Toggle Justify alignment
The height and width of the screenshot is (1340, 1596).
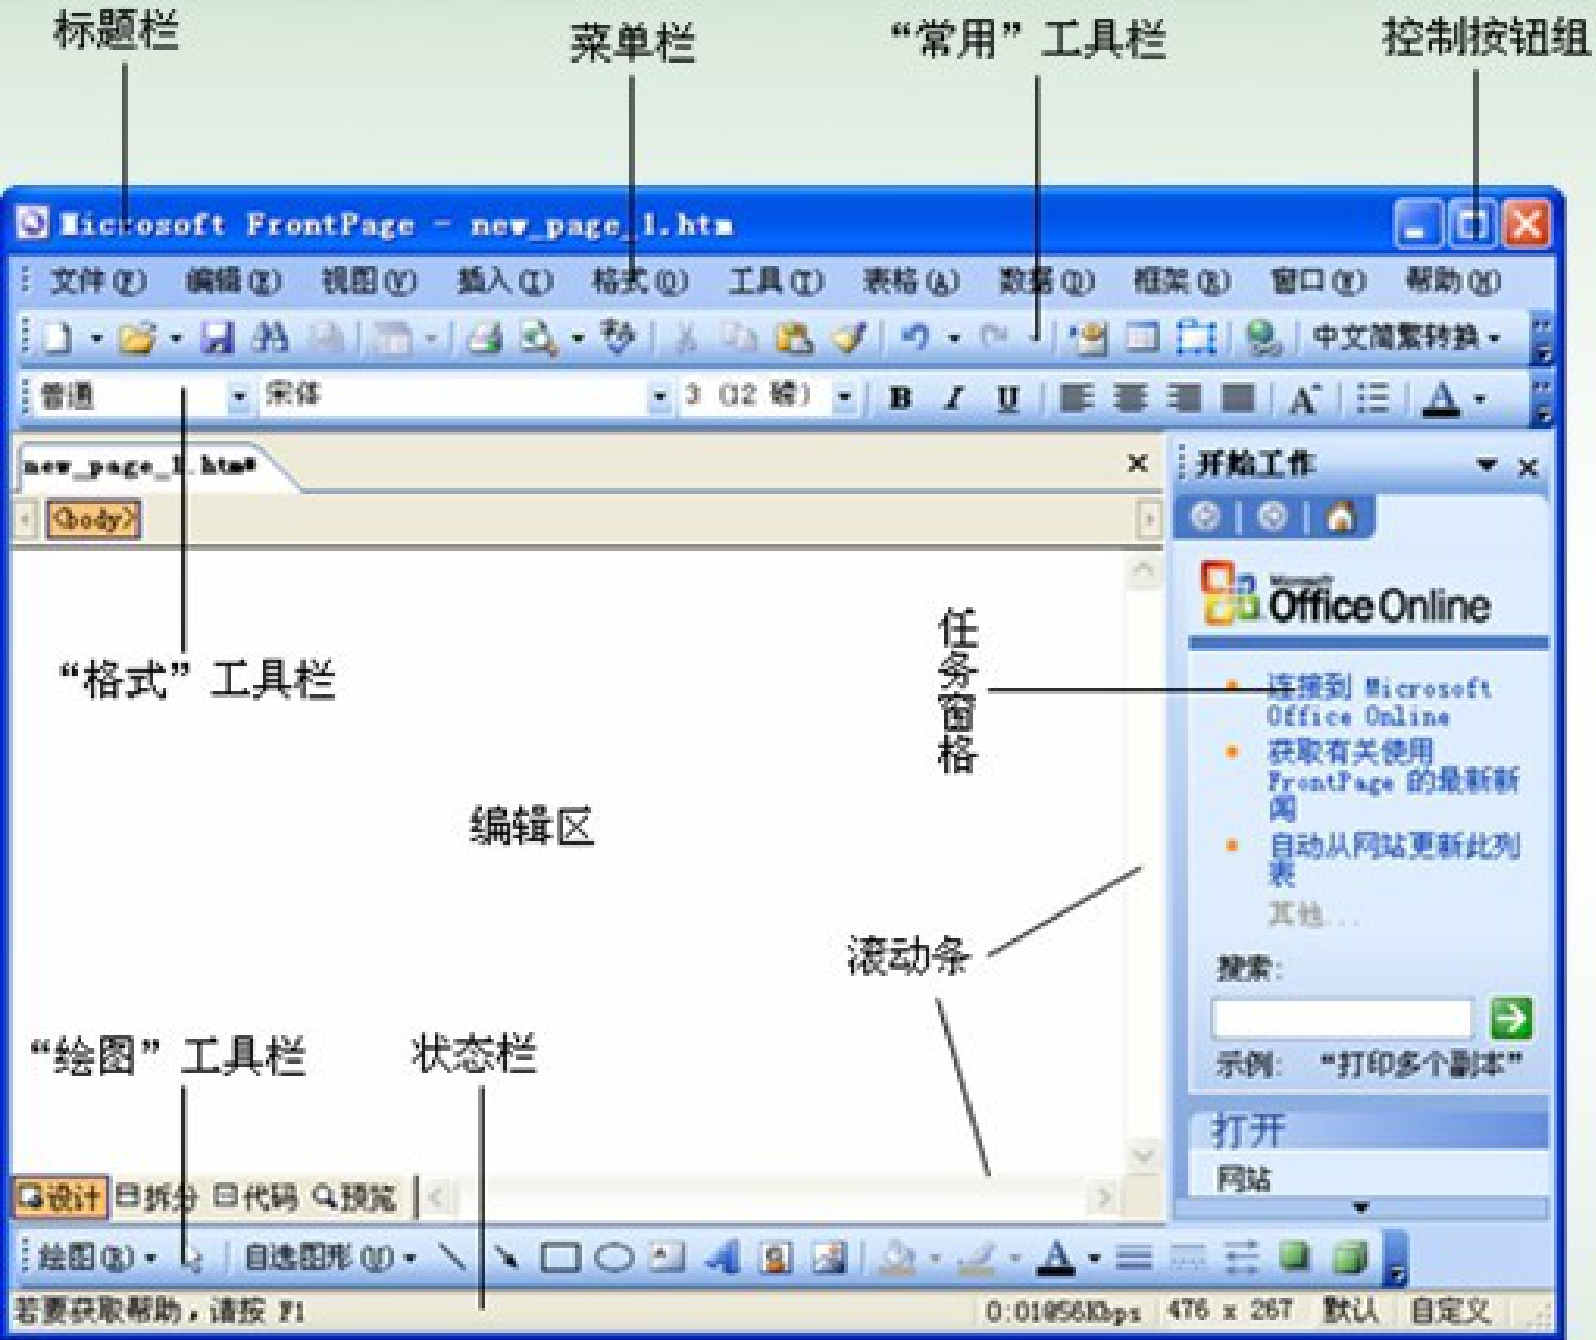[x=1238, y=398]
